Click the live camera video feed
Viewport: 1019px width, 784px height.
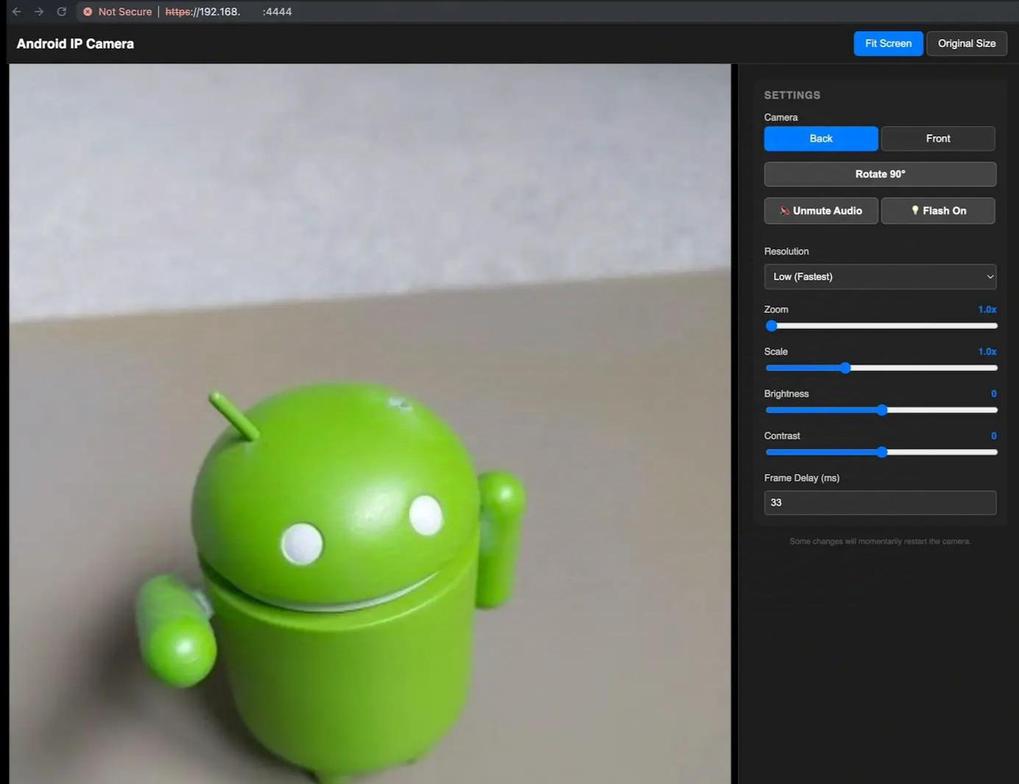370,424
